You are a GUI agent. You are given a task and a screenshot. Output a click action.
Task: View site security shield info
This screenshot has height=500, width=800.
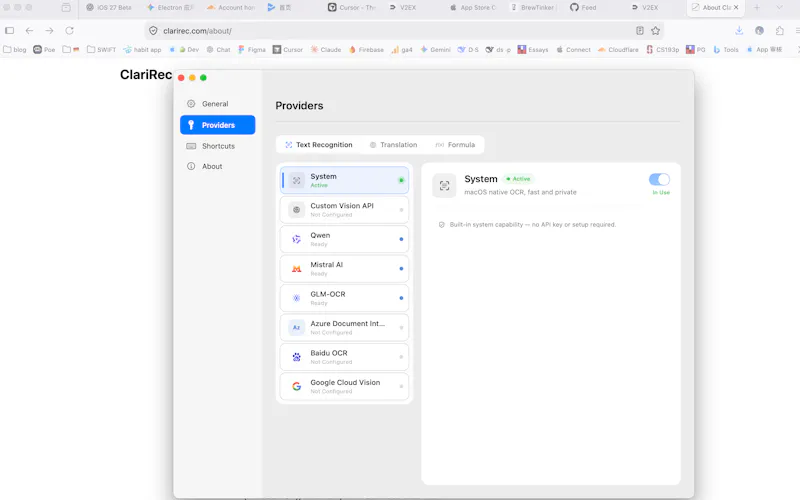153,31
